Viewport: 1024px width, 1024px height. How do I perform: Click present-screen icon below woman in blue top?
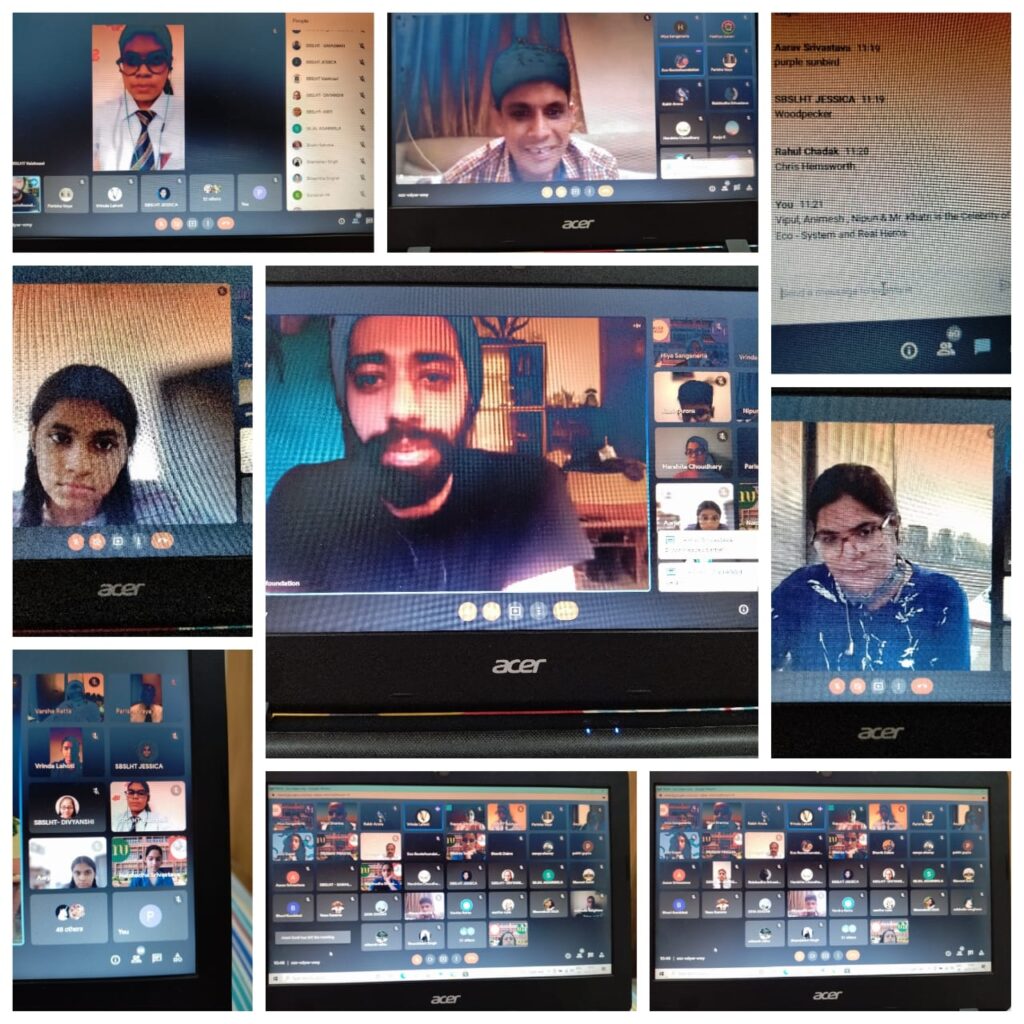(x=878, y=686)
